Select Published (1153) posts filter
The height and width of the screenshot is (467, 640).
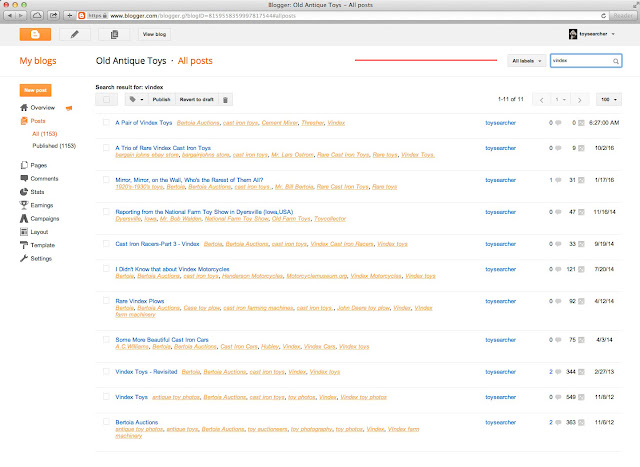(54, 146)
